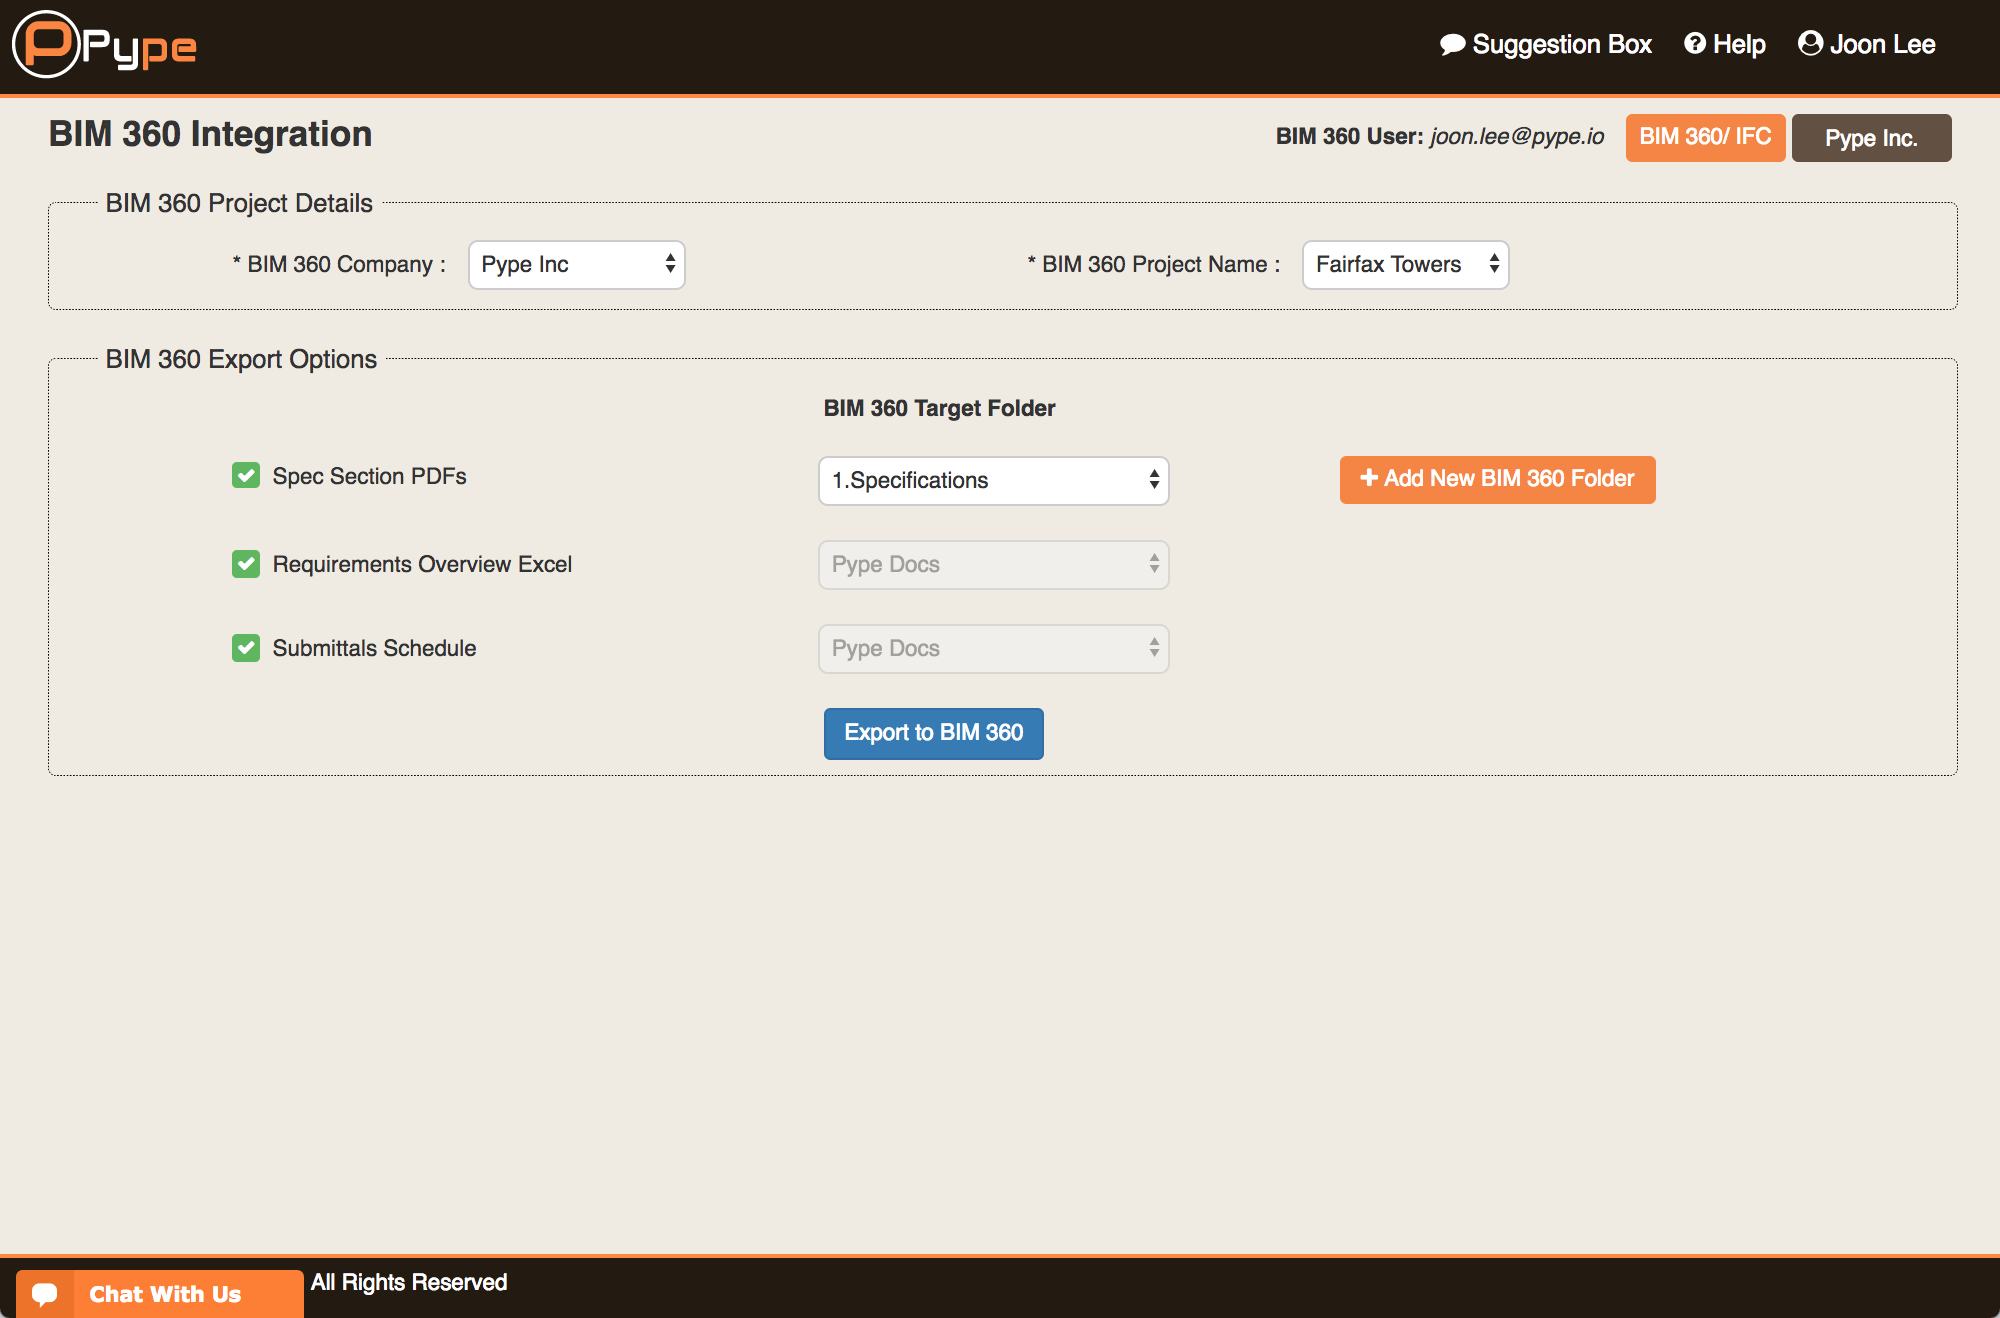
Task: Toggle the Submittals Schedule checkbox
Action: click(x=246, y=648)
